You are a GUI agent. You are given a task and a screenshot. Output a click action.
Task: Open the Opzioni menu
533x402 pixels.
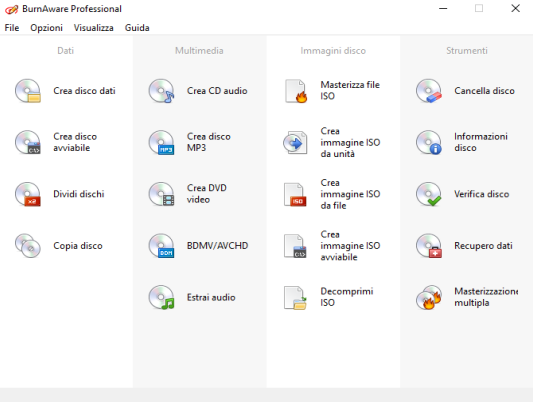(x=47, y=28)
